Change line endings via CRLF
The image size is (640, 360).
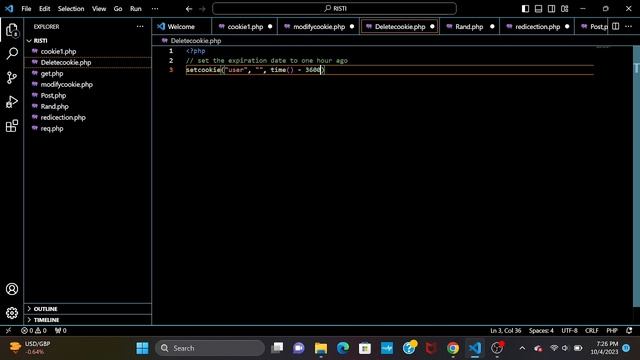click(x=591, y=331)
